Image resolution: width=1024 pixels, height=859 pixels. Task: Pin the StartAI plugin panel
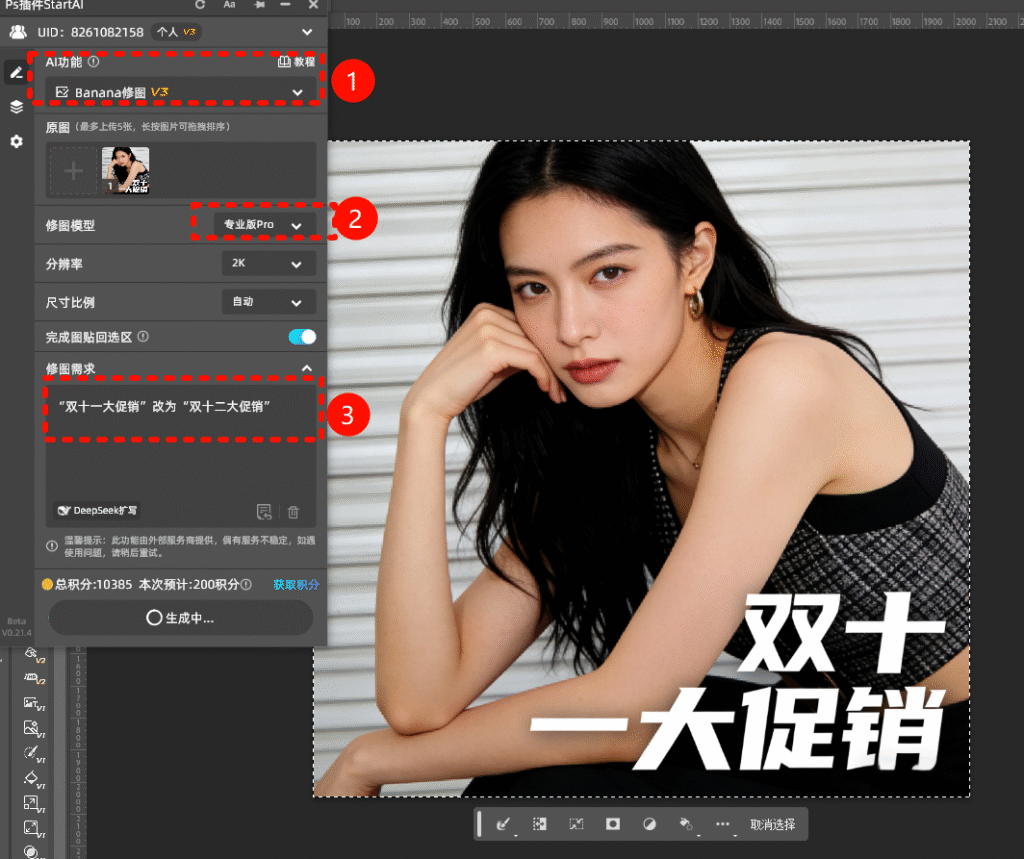pyautogui.click(x=260, y=5)
